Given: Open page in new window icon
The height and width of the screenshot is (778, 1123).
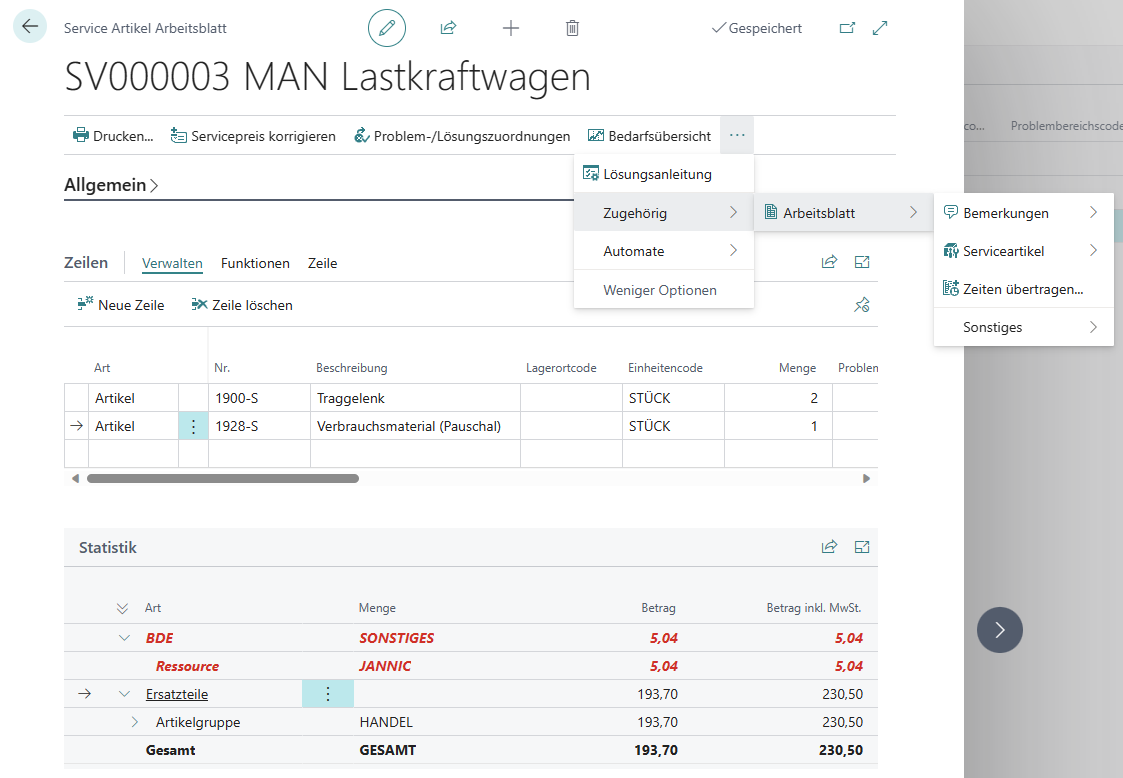Looking at the screenshot, I should 847,28.
